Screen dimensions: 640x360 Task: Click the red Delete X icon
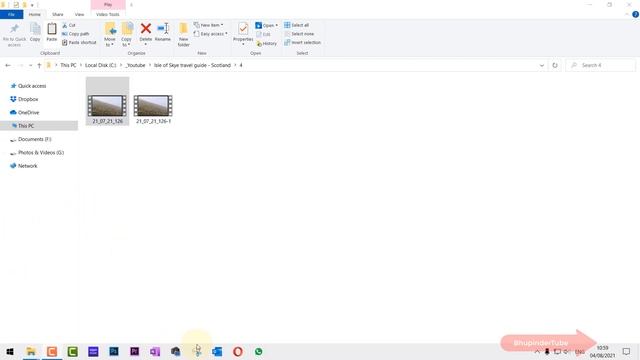[146, 29]
